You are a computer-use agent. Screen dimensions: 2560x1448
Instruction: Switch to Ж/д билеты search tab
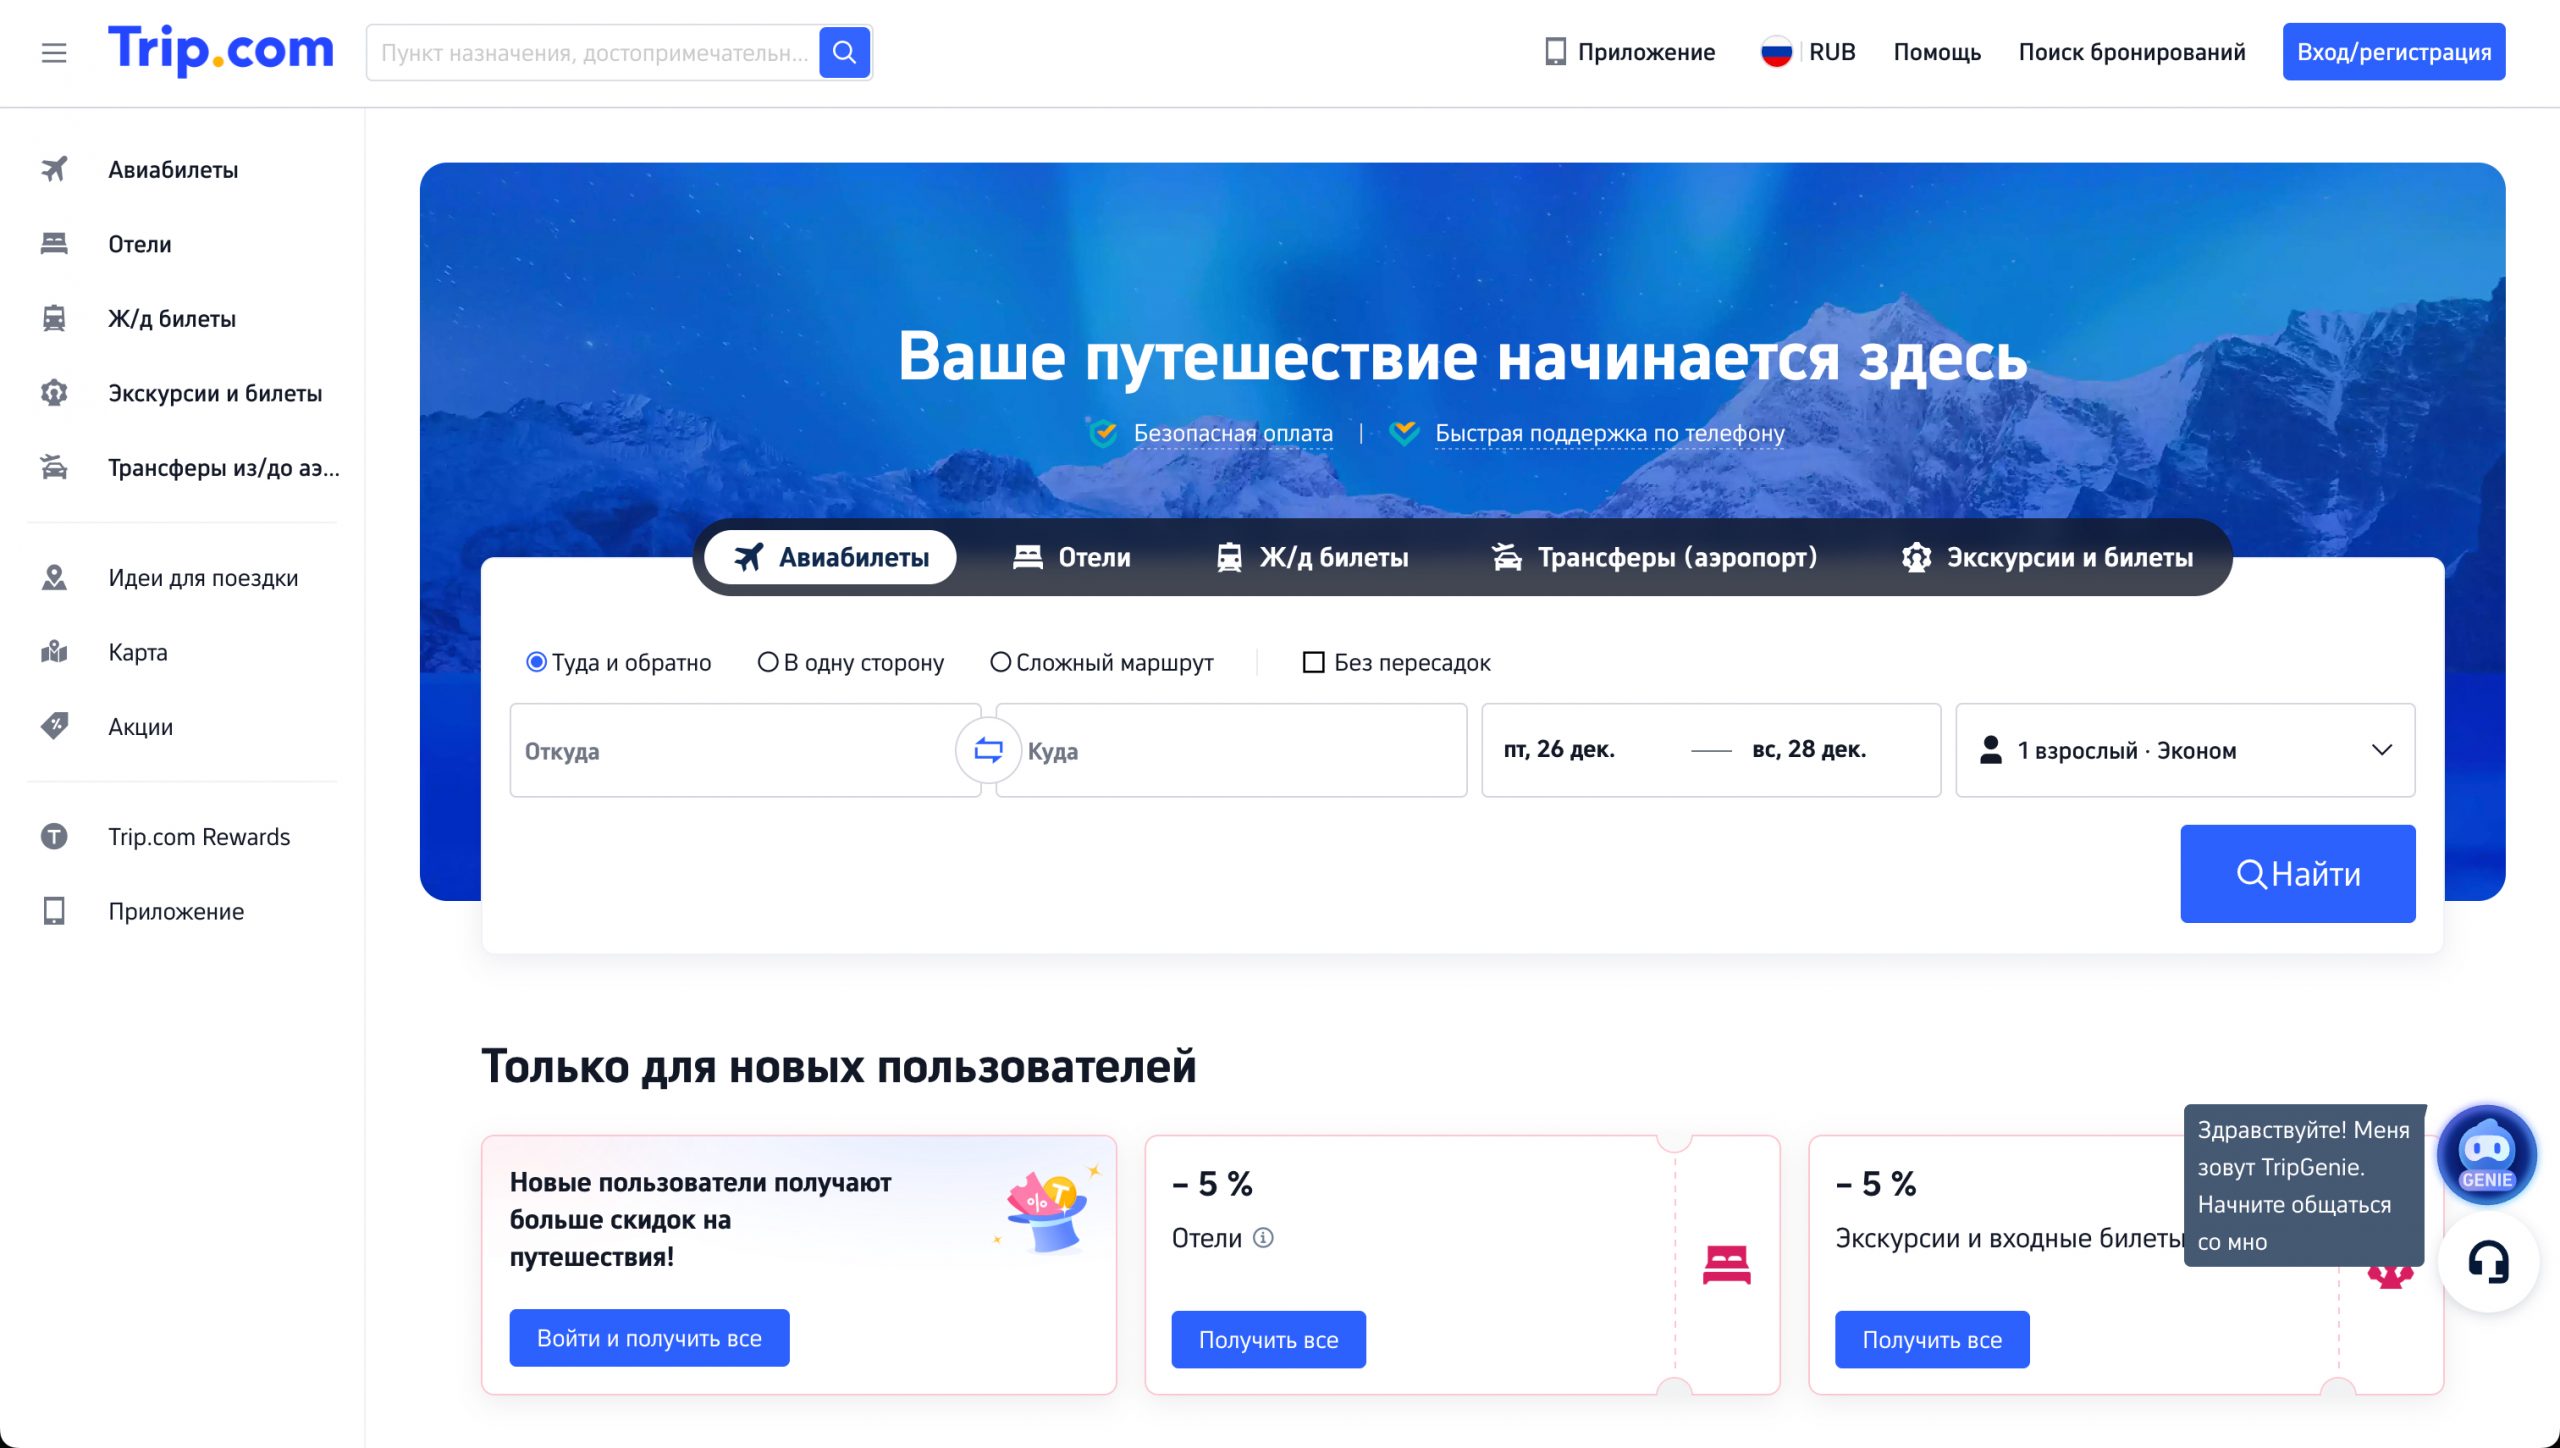(1312, 557)
